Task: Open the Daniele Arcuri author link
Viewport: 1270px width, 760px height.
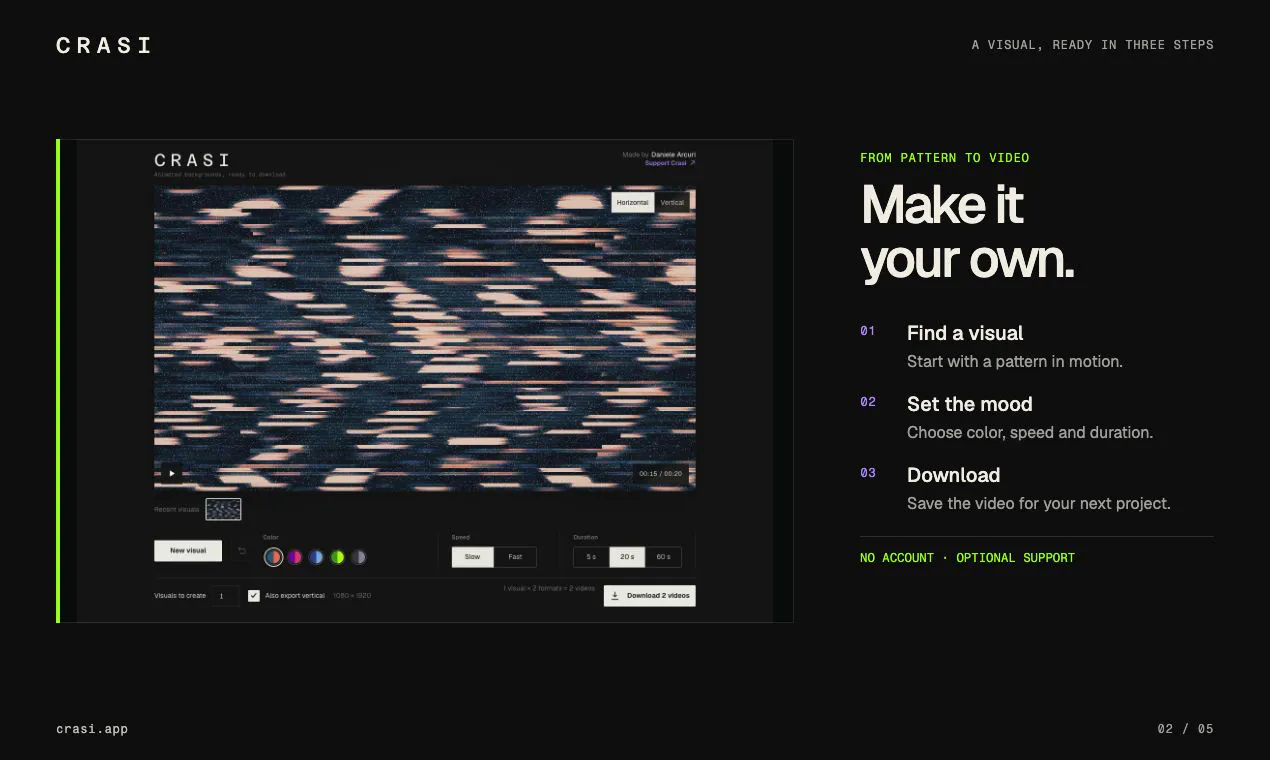Action: pos(673,155)
